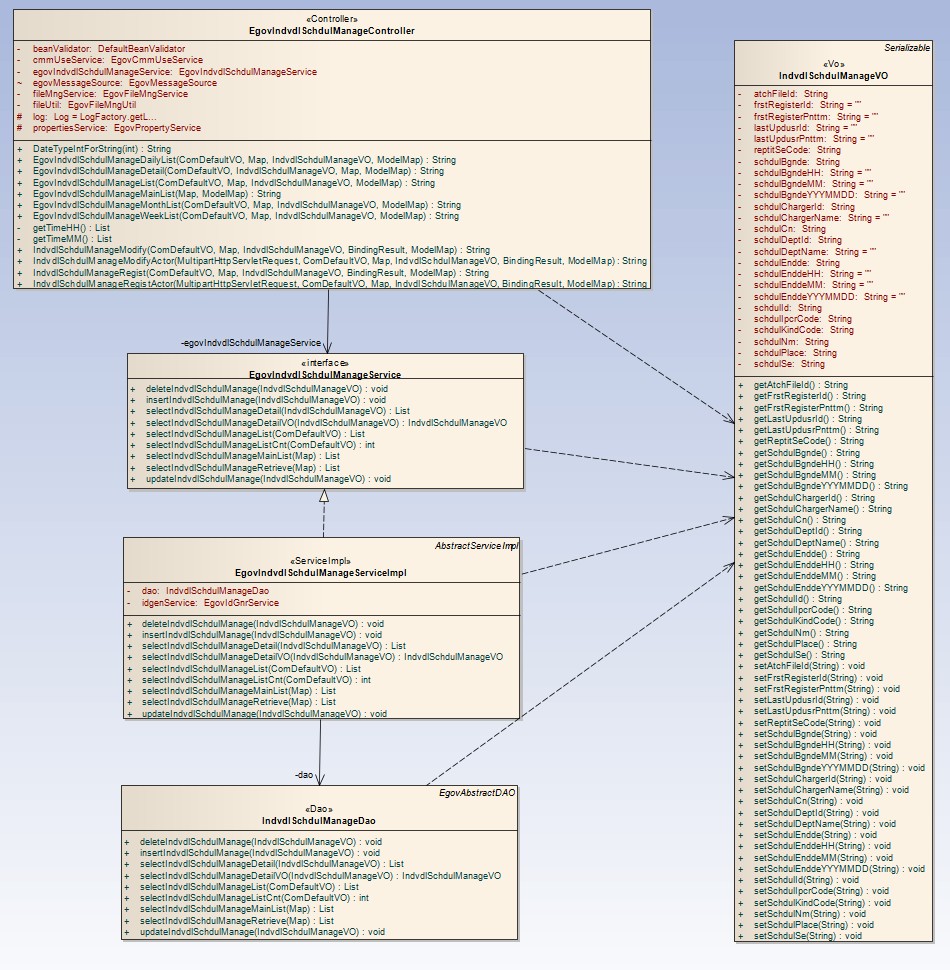This screenshot has width=950, height=970.
Task: Click the AbstractServiceImpl parent label
Action: point(476,545)
